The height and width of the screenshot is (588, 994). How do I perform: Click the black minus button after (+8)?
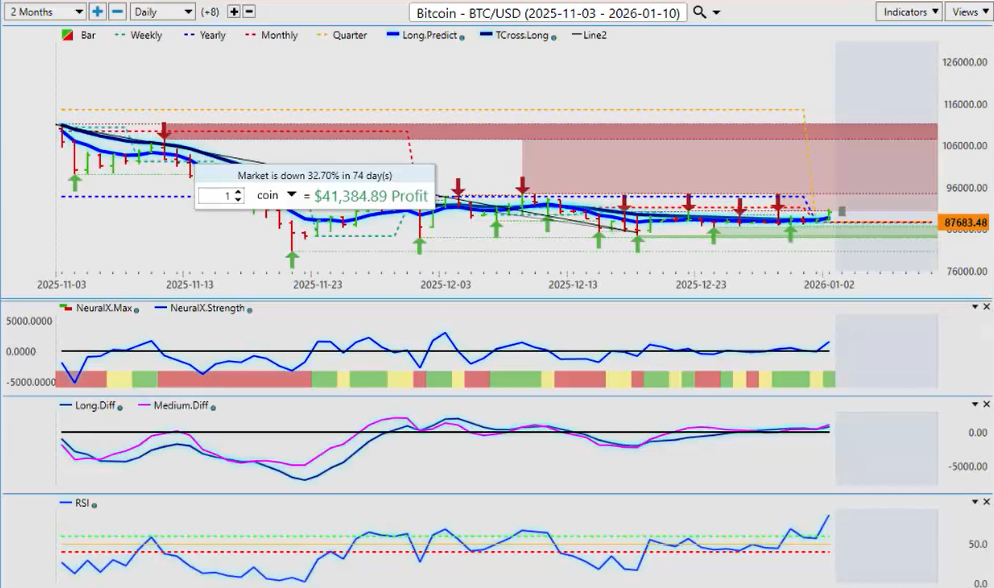pyautogui.click(x=249, y=12)
